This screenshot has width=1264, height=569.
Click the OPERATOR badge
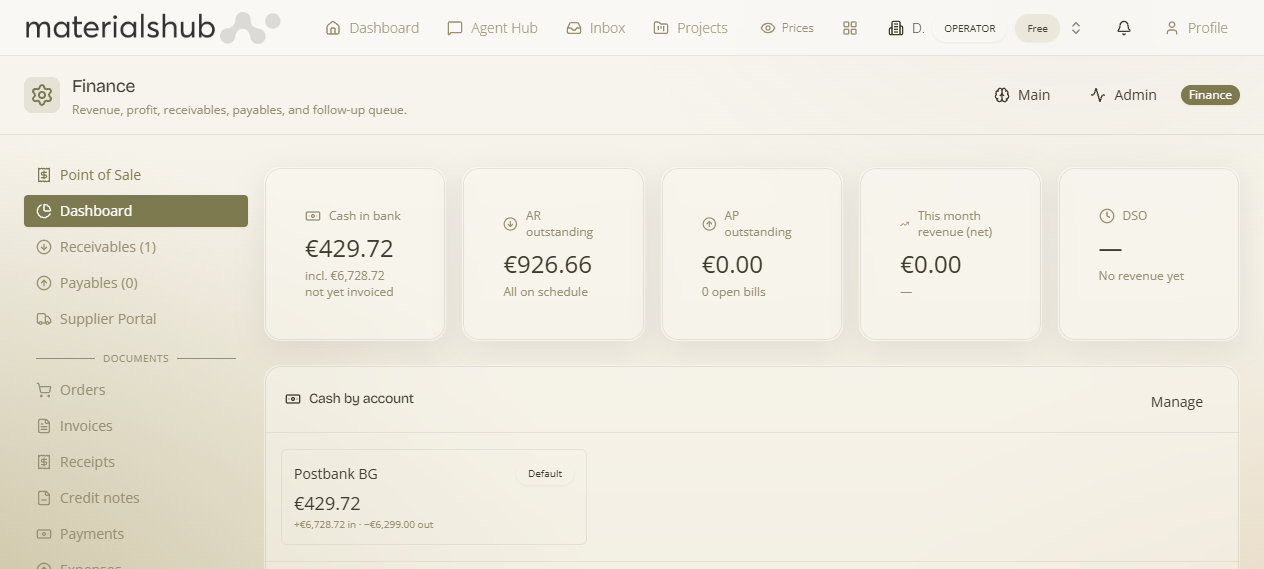click(970, 28)
